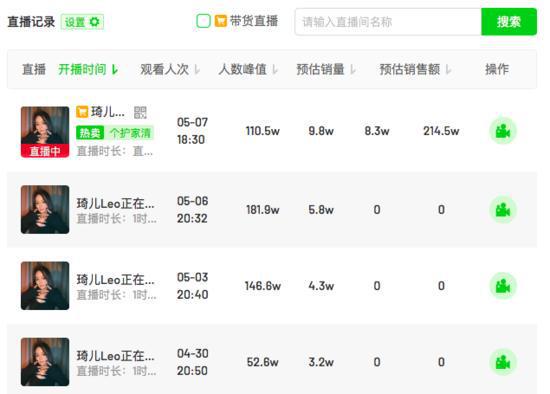Open 琦儿Leo正在... title dated 05-03
This screenshot has width=550, height=394.
click(x=115, y=280)
